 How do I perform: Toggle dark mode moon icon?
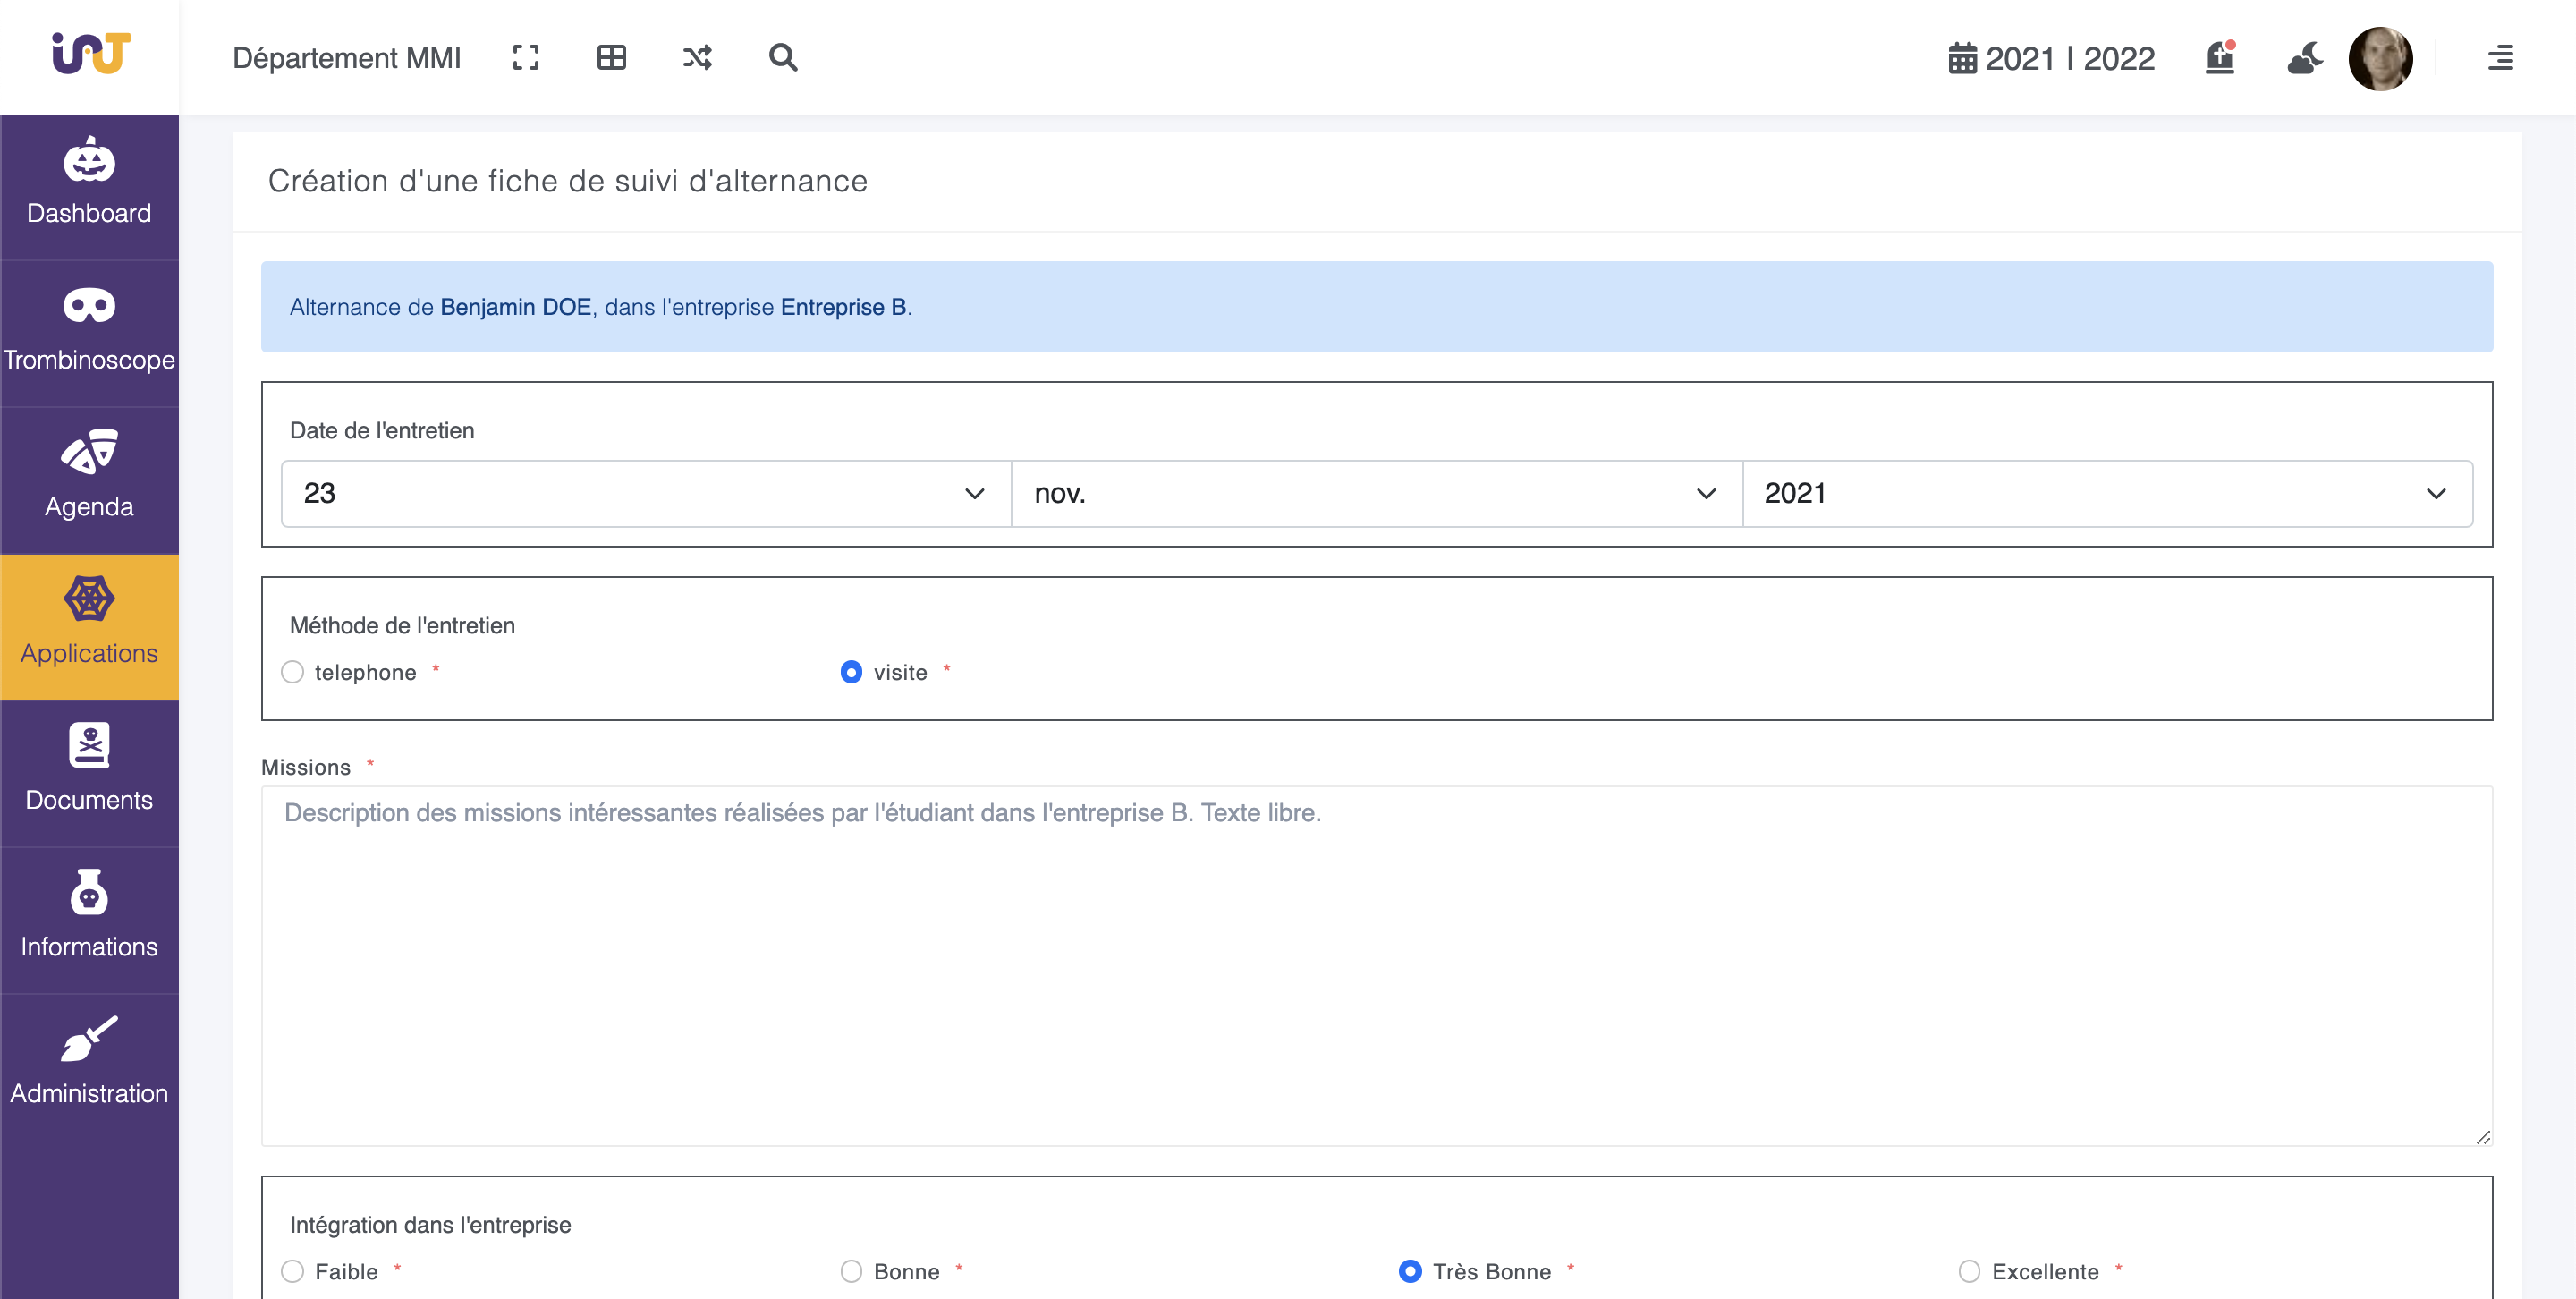point(2304,58)
